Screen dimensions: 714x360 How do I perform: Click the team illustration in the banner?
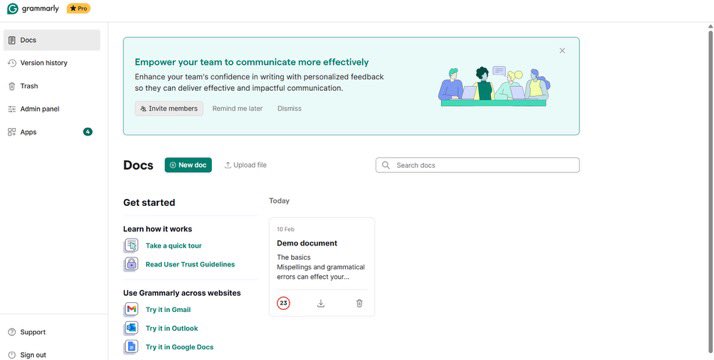point(494,86)
